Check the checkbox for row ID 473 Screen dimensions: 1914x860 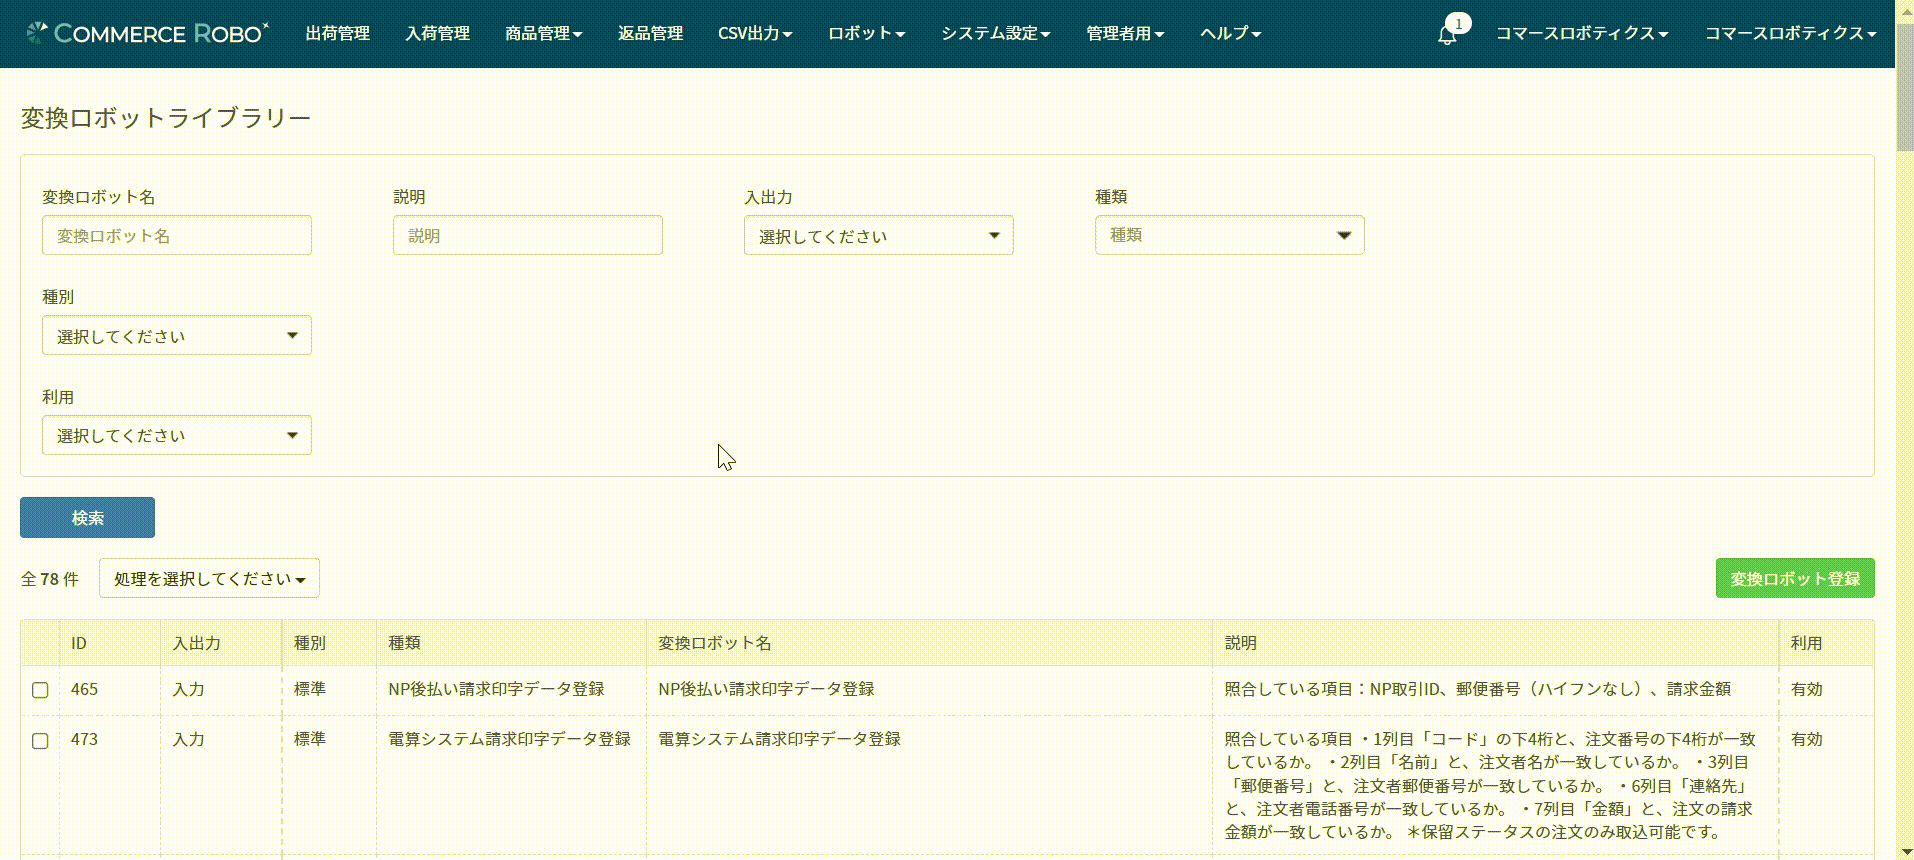click(40, 741)
